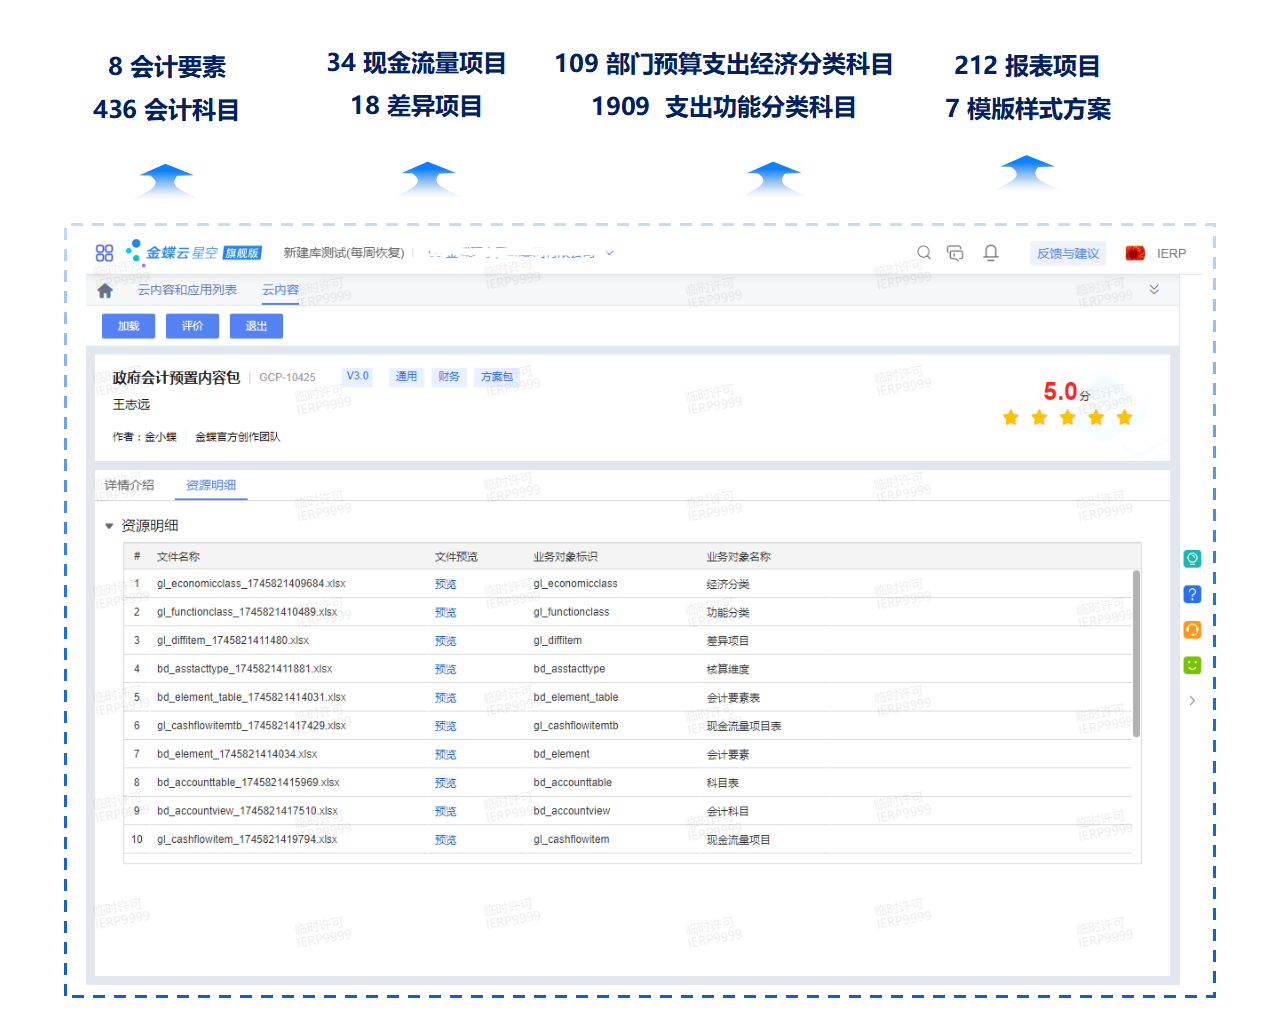Open the orange customer service headset icon
This screenshot has height=1024, width=1275.
(1192, 629)
